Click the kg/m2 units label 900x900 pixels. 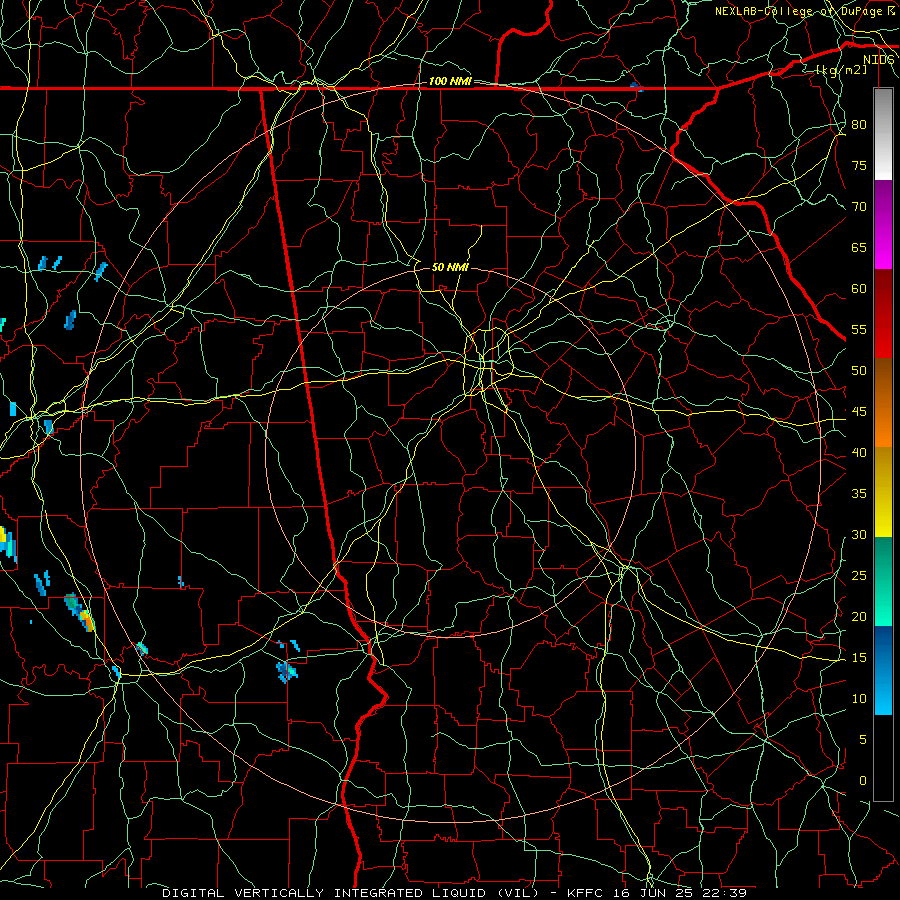click(x=841, y=69)
